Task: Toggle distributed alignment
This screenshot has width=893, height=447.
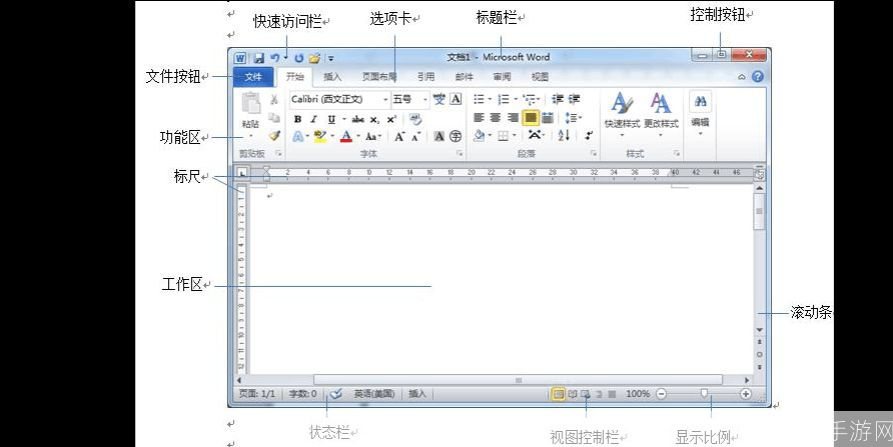Action: point(547,117)
